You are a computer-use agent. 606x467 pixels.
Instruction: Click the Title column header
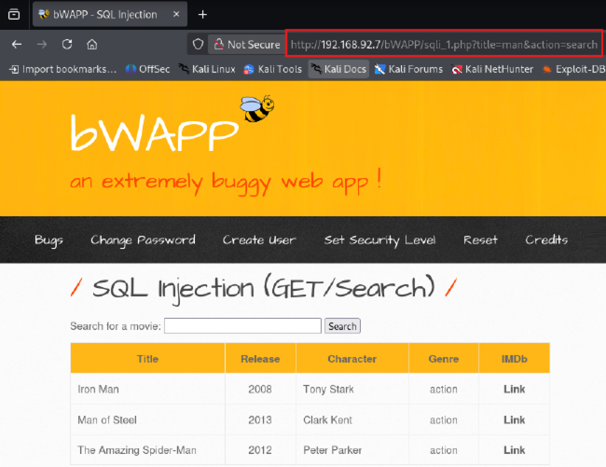pos(148,359)
